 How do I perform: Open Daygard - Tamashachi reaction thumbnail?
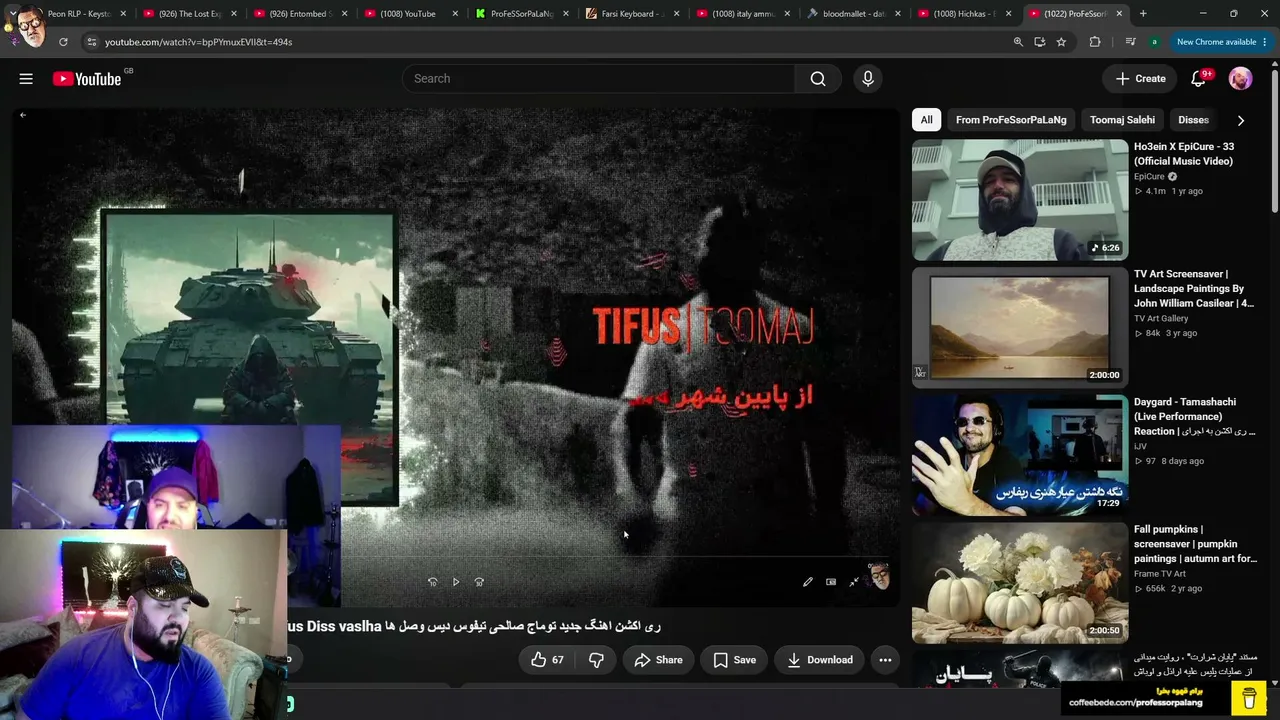coord(1020,456)
